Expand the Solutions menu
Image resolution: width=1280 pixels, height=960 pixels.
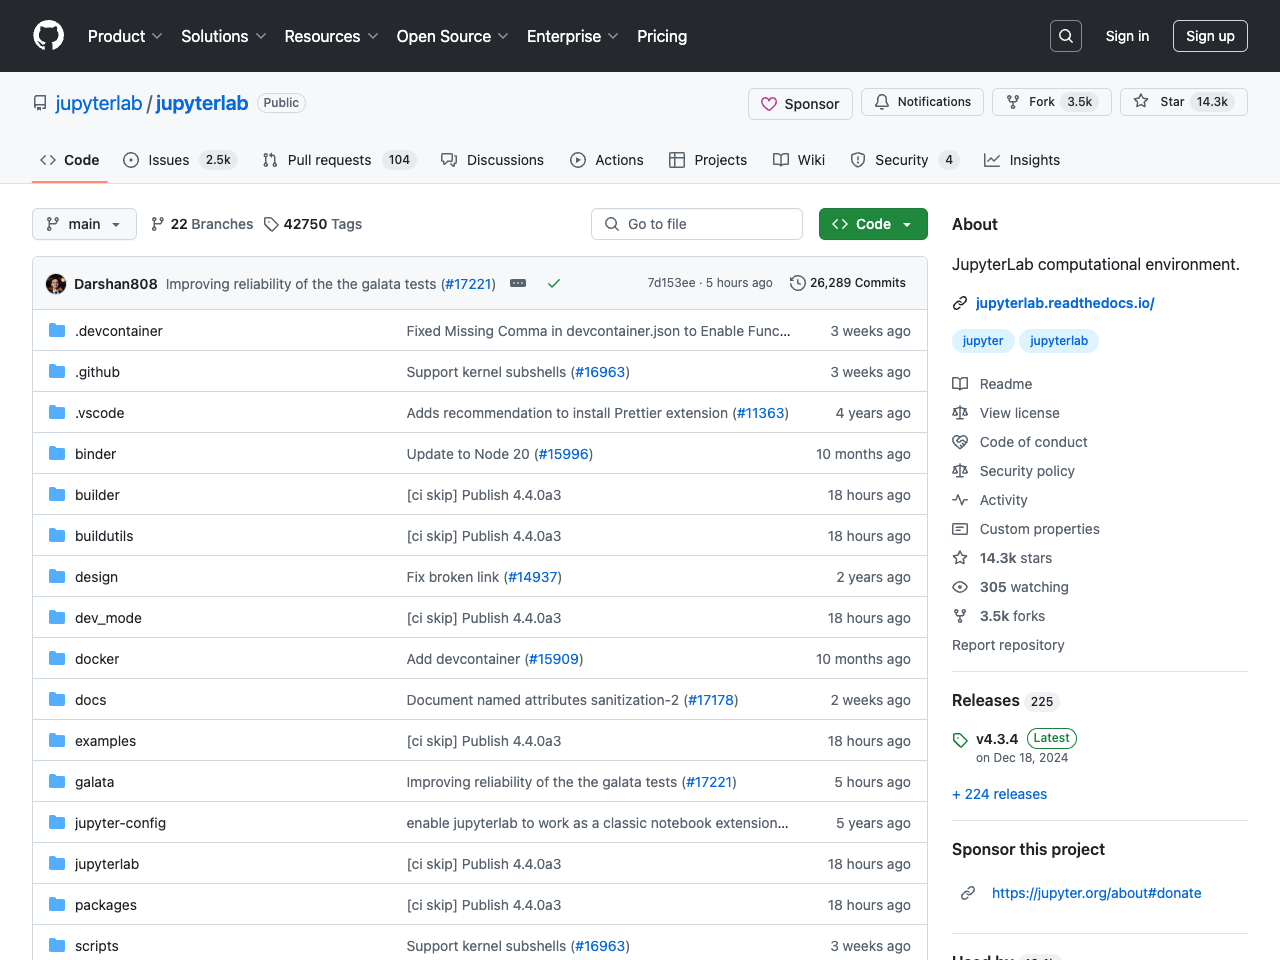pos(224,36)
